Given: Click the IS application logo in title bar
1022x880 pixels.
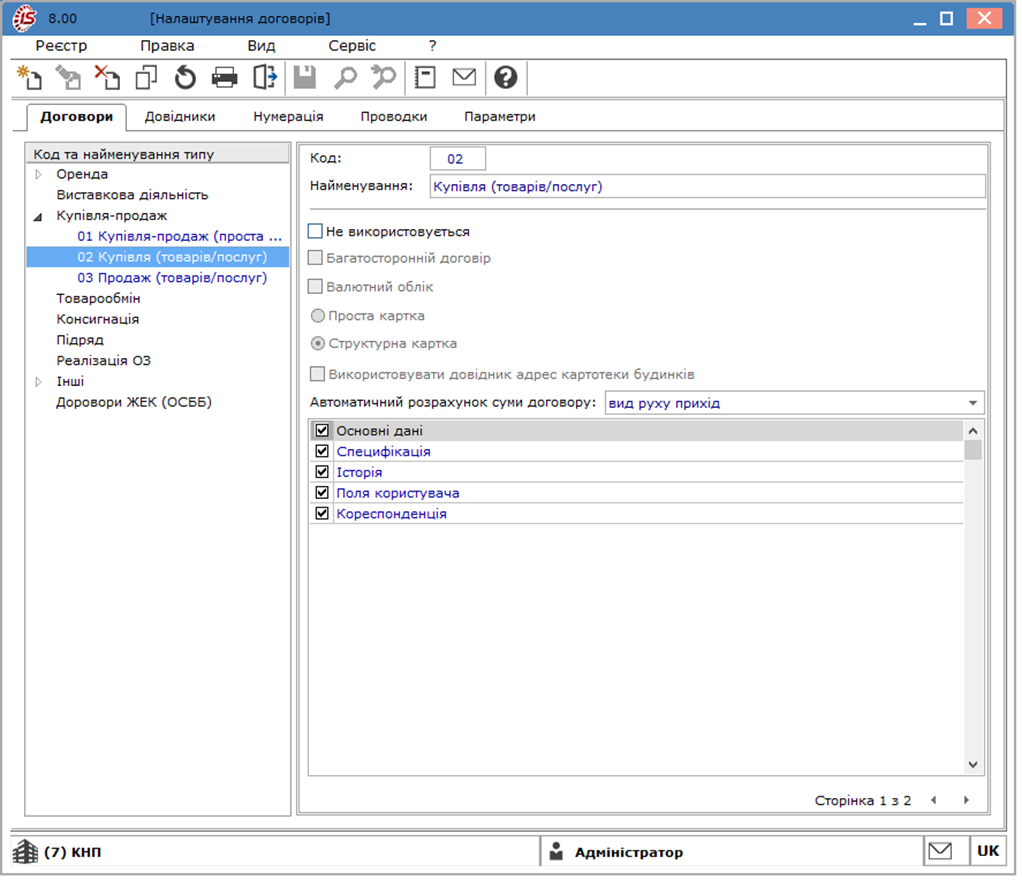Looking at the screenshot, I should pos(25,18).
